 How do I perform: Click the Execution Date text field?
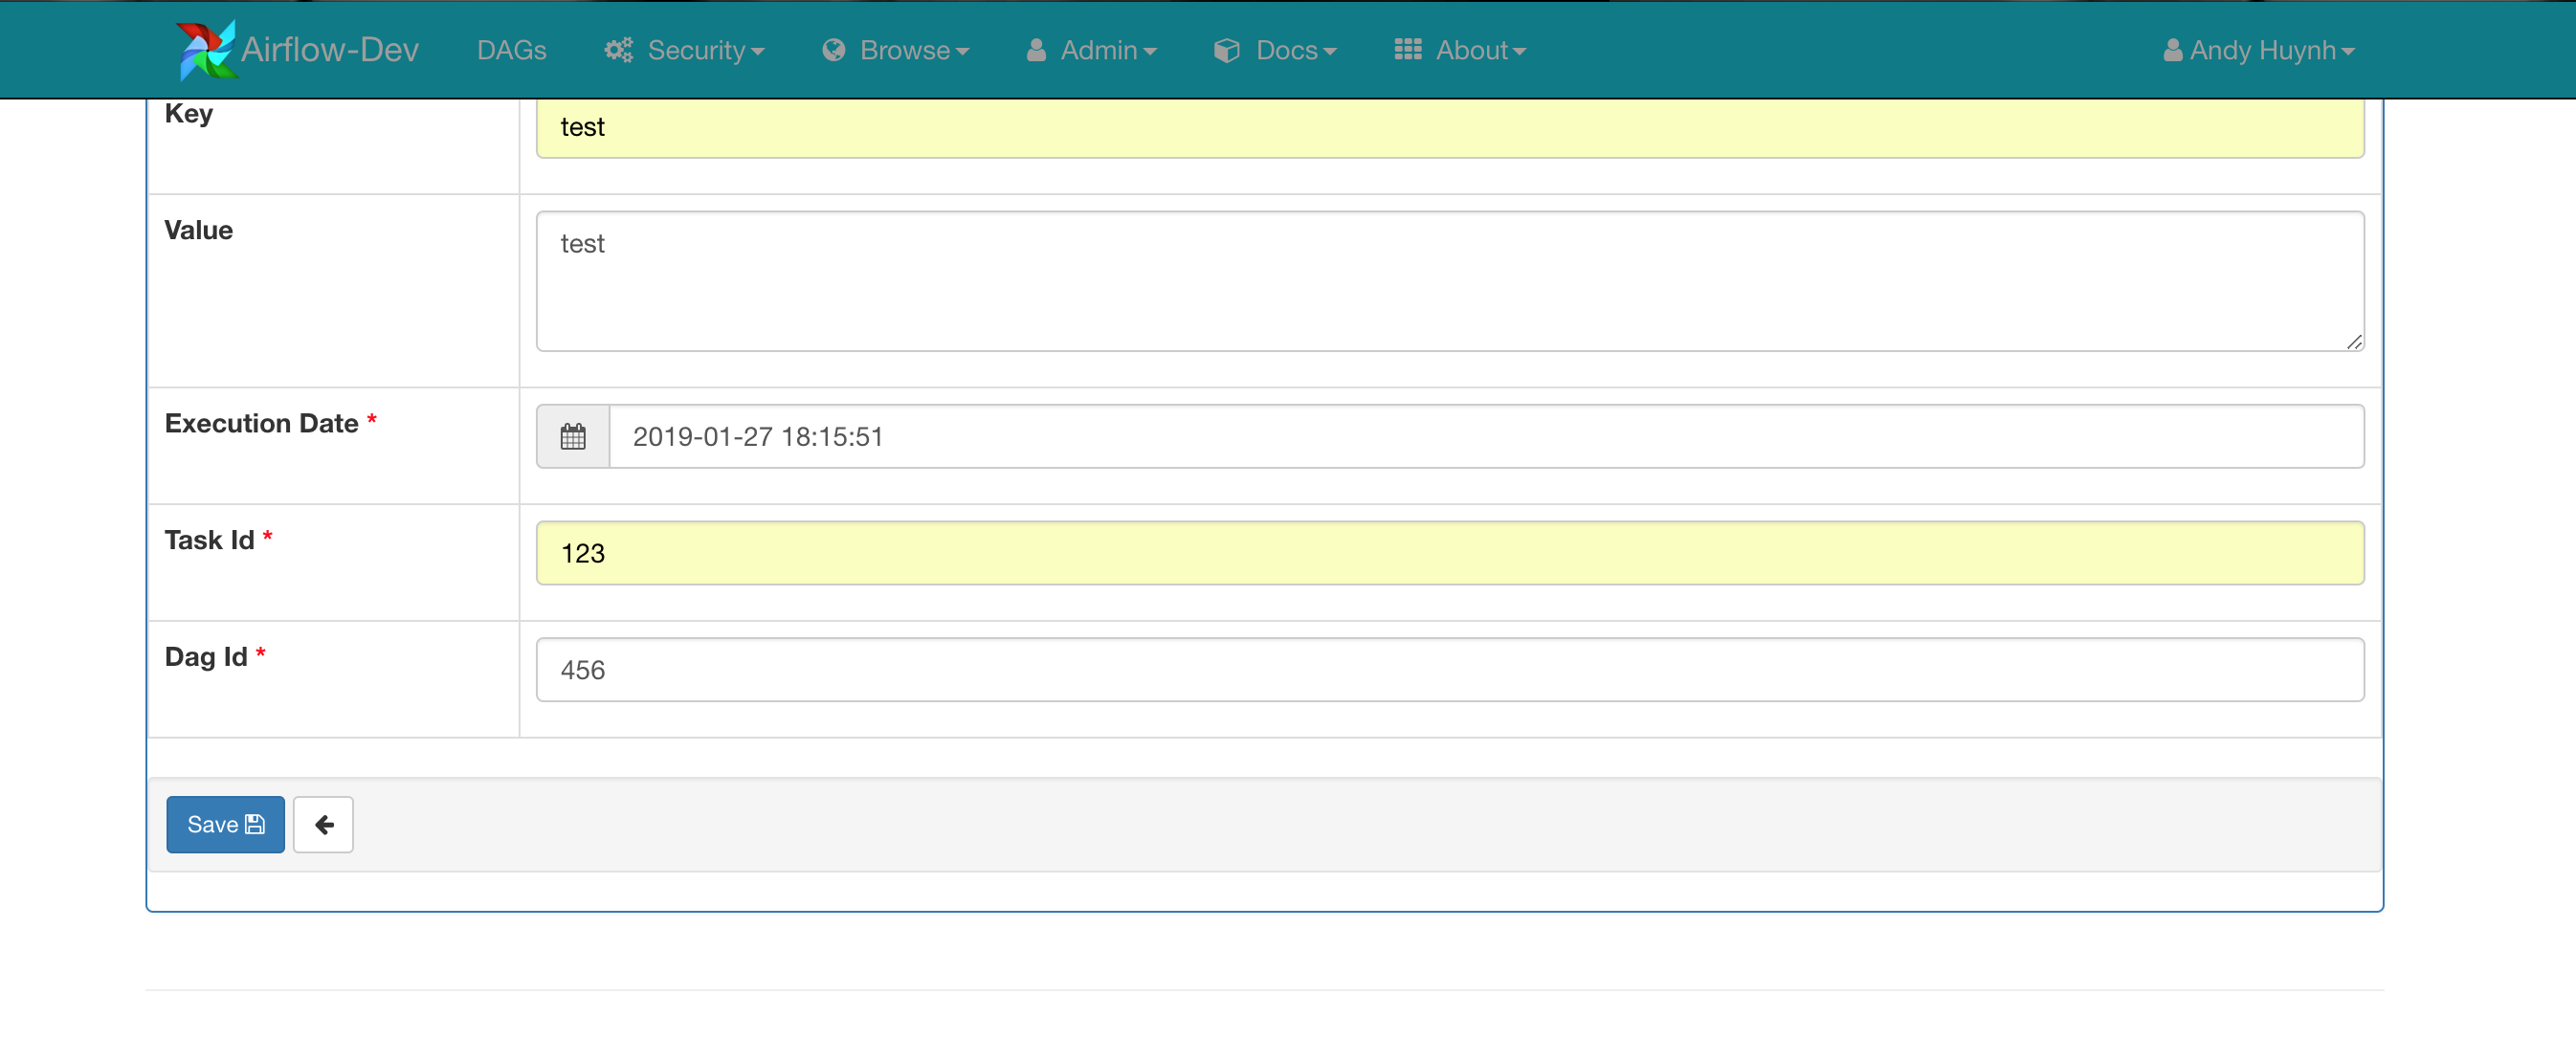pos(1485,436)
